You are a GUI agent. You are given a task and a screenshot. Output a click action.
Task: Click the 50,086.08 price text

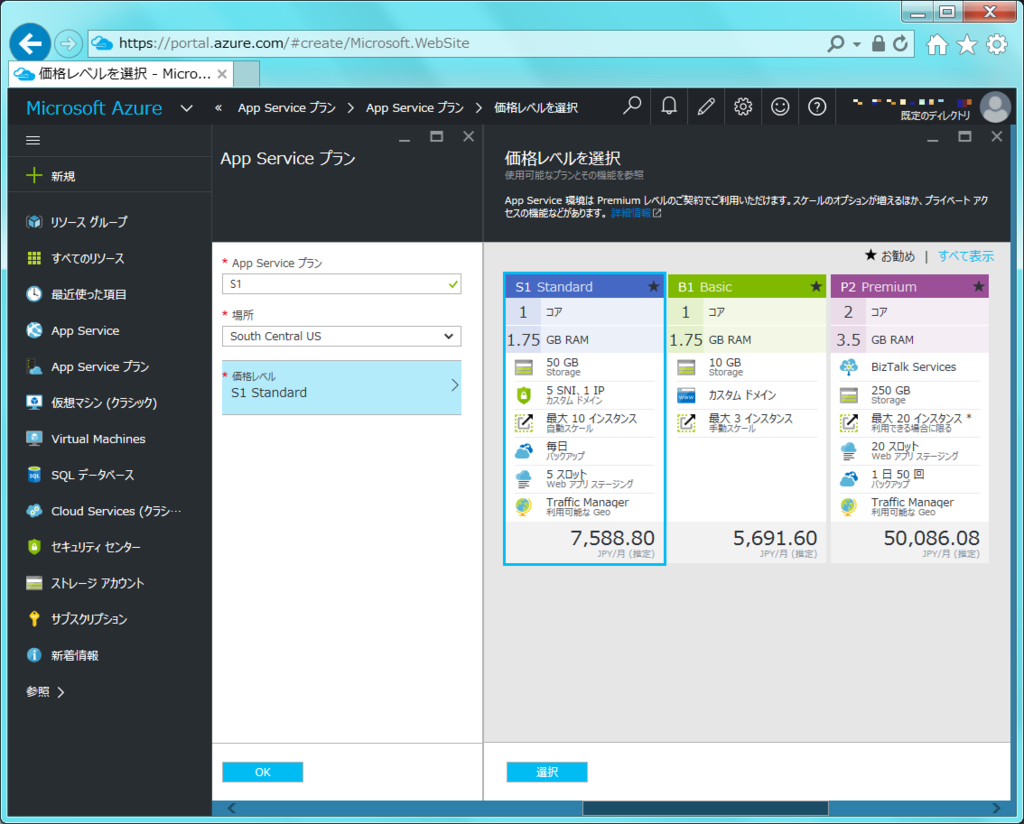[x=931, y=538]
